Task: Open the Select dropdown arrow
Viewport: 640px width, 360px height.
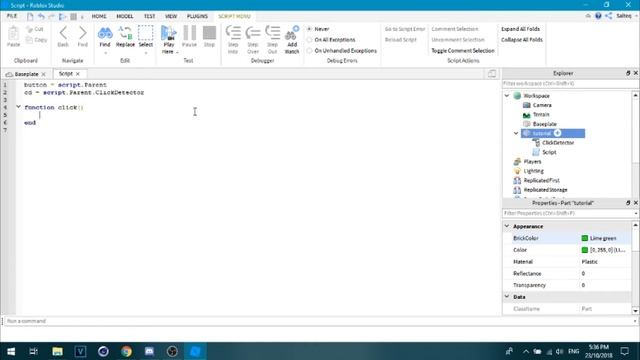Action: click(146, 53)
